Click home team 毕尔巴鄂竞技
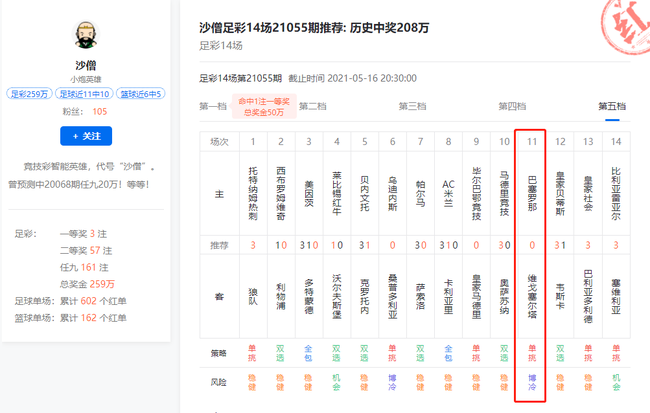The width and height of the screenshot is (650, 413). (476, 194)
